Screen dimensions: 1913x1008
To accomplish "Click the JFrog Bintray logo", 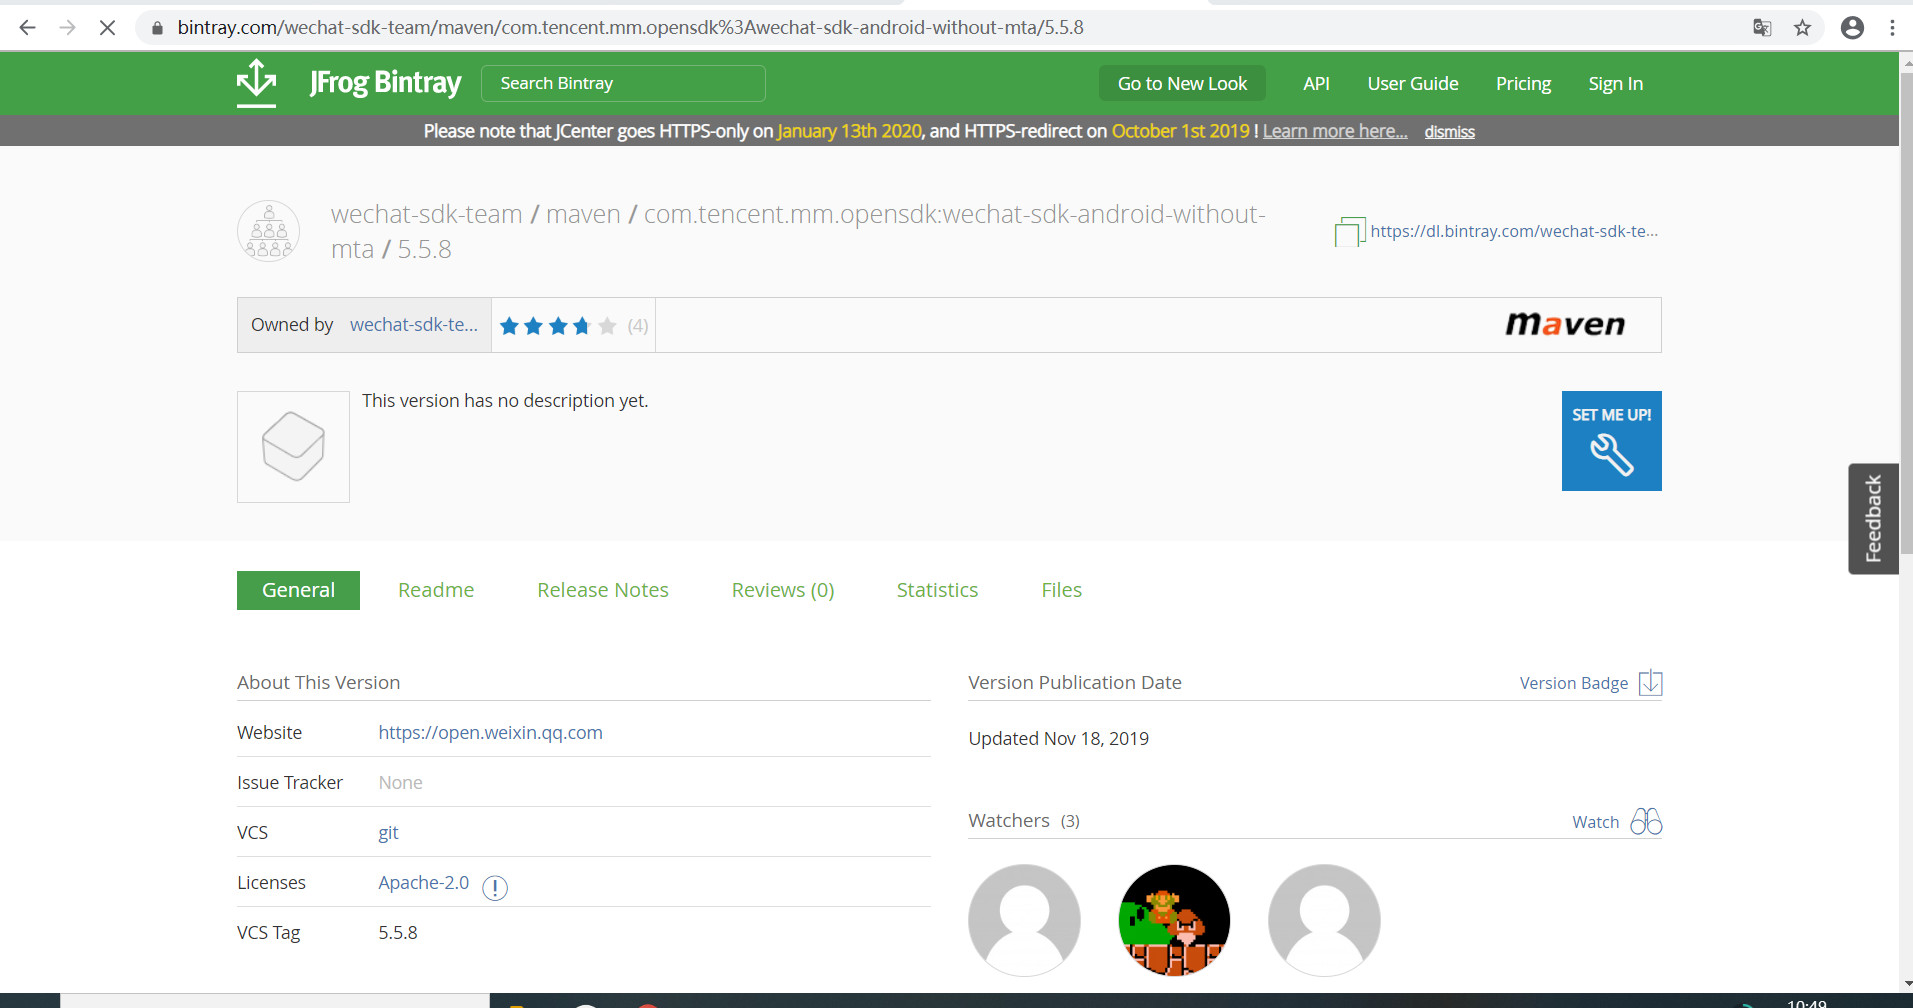I will (x=349, y=83).
